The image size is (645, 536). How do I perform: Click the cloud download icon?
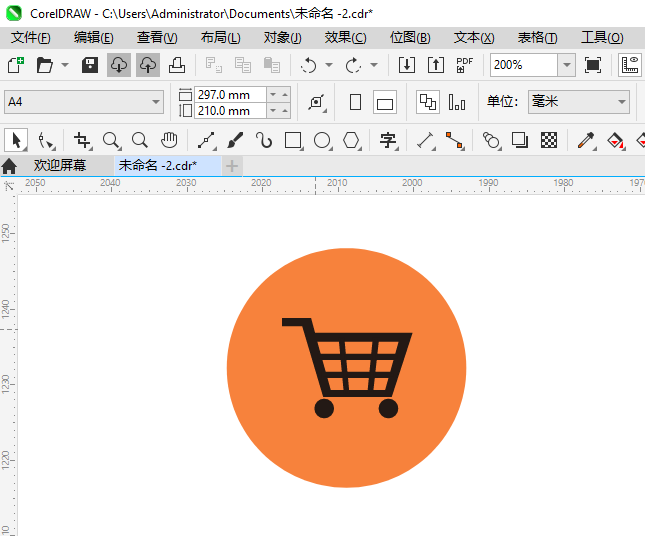click(119, 65)
